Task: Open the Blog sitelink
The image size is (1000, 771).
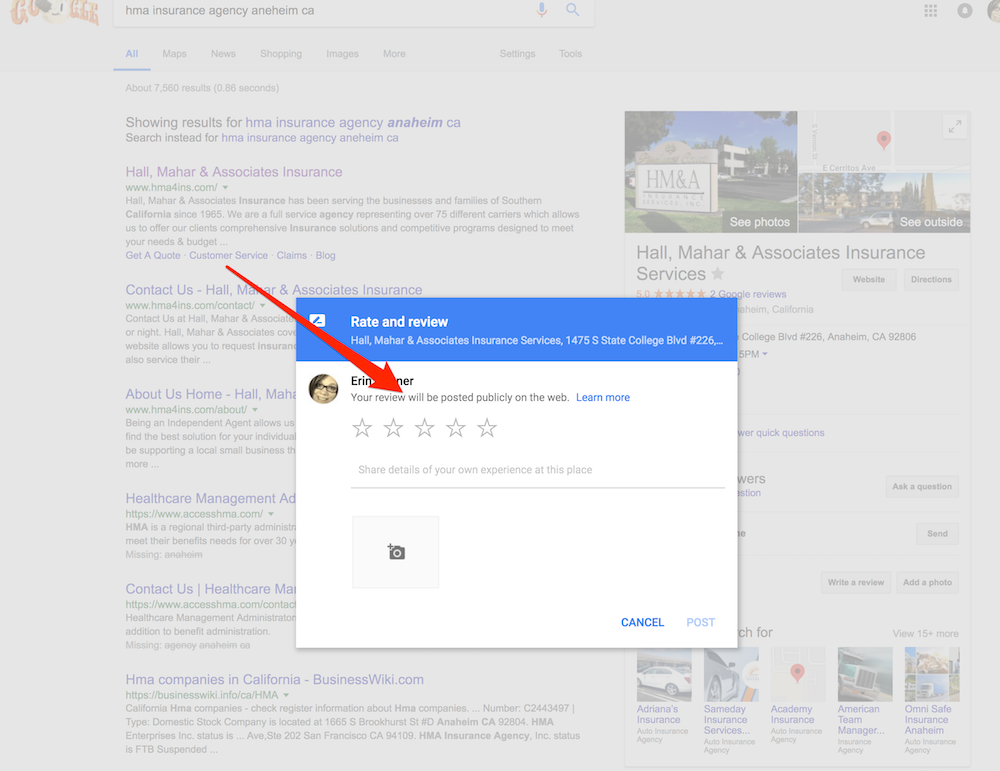Action: 325,255
